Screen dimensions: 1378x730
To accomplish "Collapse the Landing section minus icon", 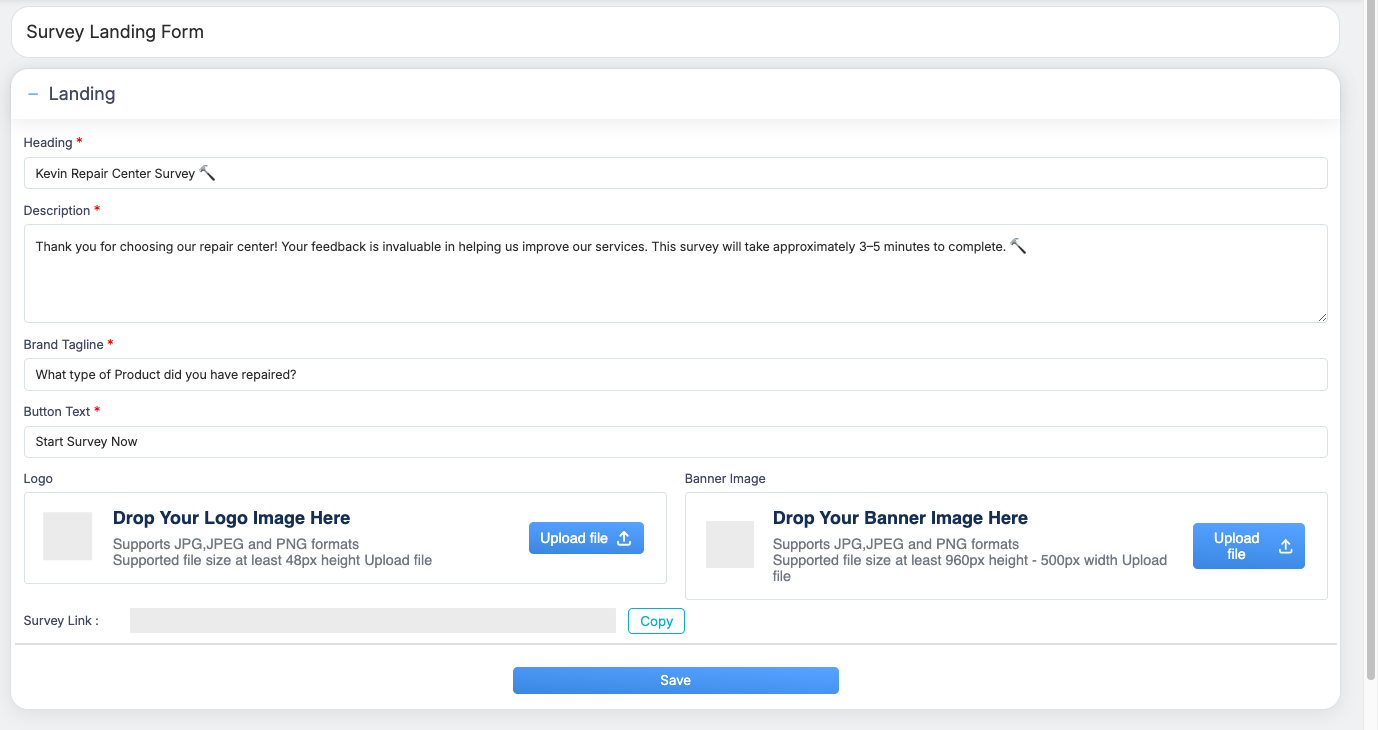I will pos(33,94).
